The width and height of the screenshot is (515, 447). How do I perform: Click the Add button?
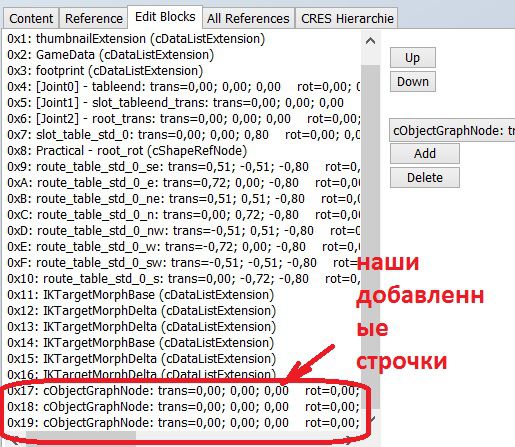[x=425, y=154]
